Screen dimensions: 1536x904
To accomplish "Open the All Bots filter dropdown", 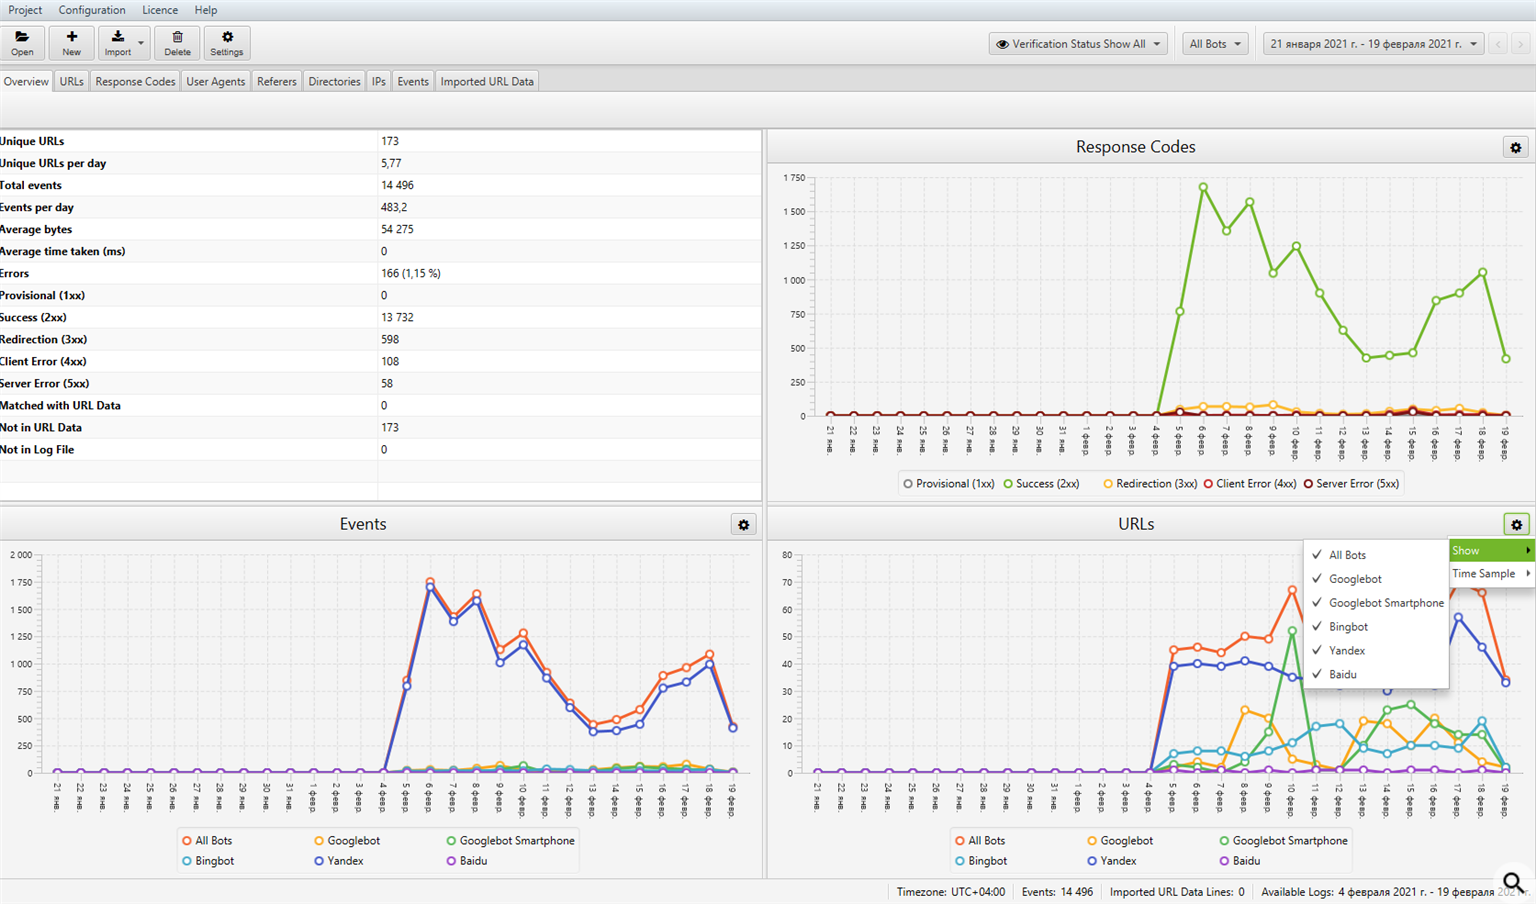I will coord(1215,44).
